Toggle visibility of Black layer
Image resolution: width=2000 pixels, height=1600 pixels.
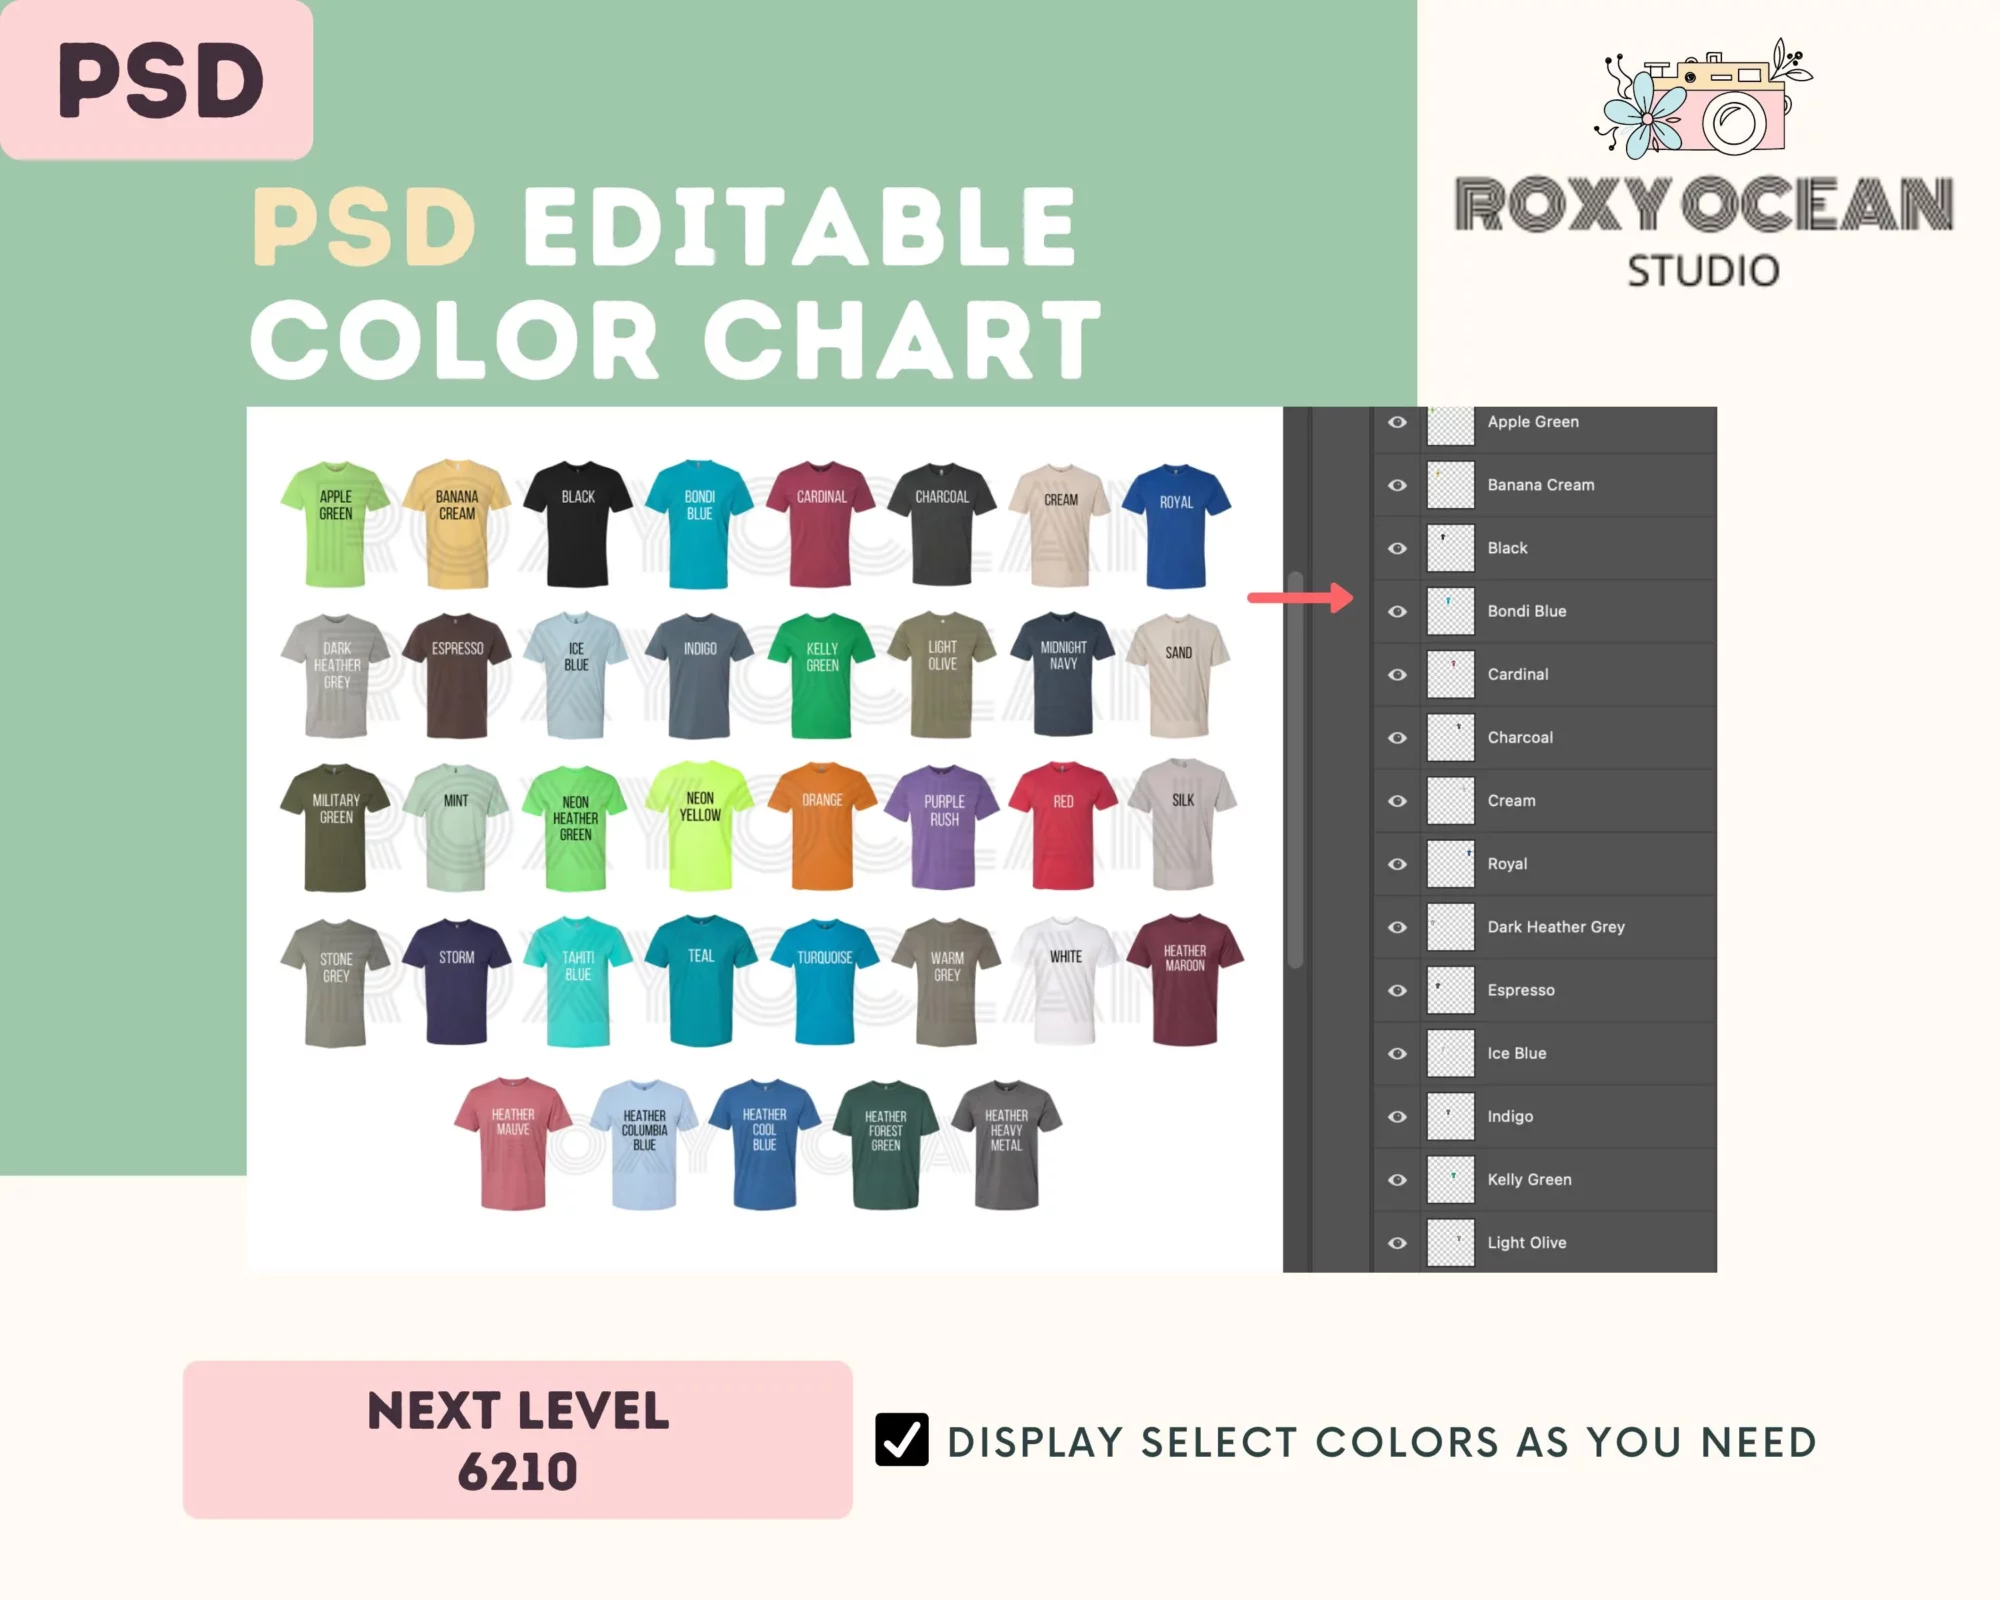tap(1398, 547)
